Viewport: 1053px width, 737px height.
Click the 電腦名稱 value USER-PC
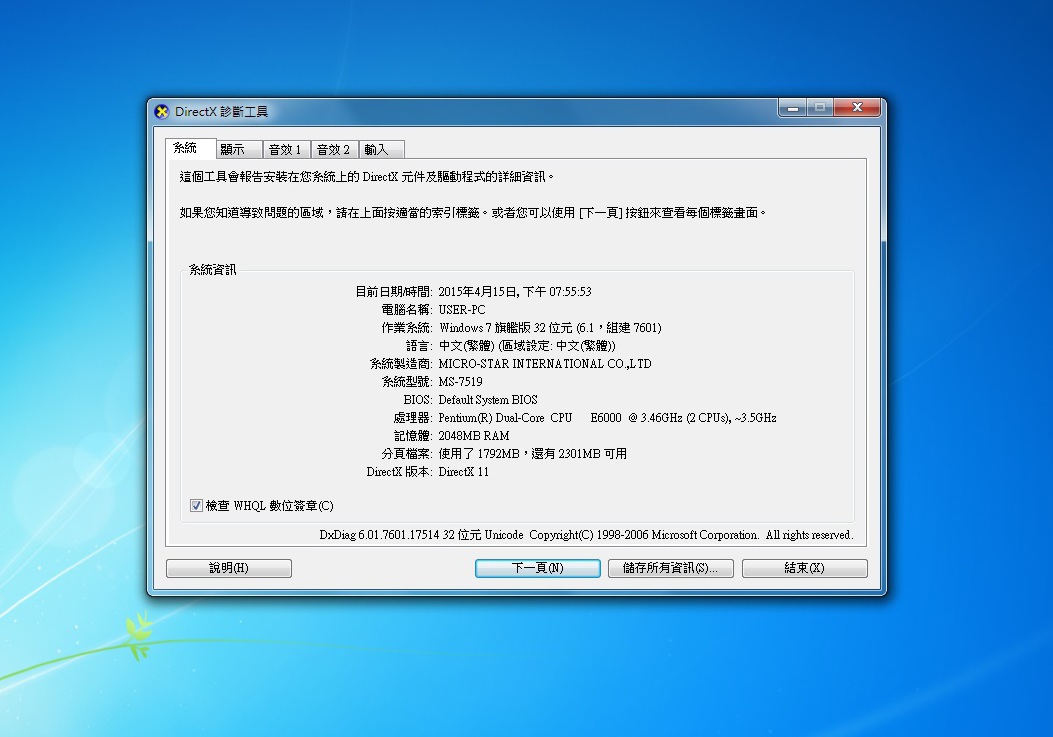click(462, 310)
